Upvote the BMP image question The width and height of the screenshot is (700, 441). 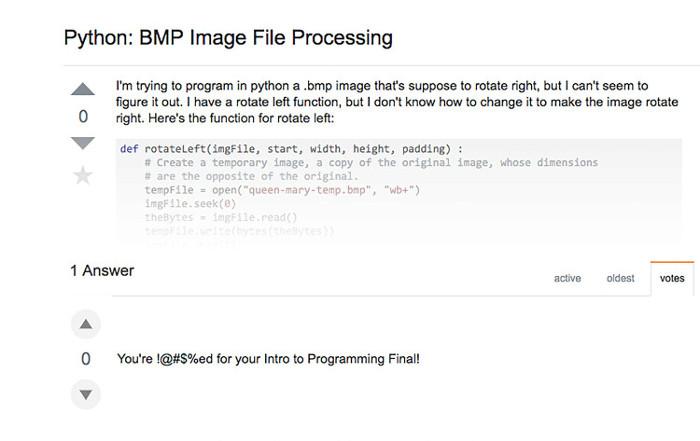coord(84,90)
